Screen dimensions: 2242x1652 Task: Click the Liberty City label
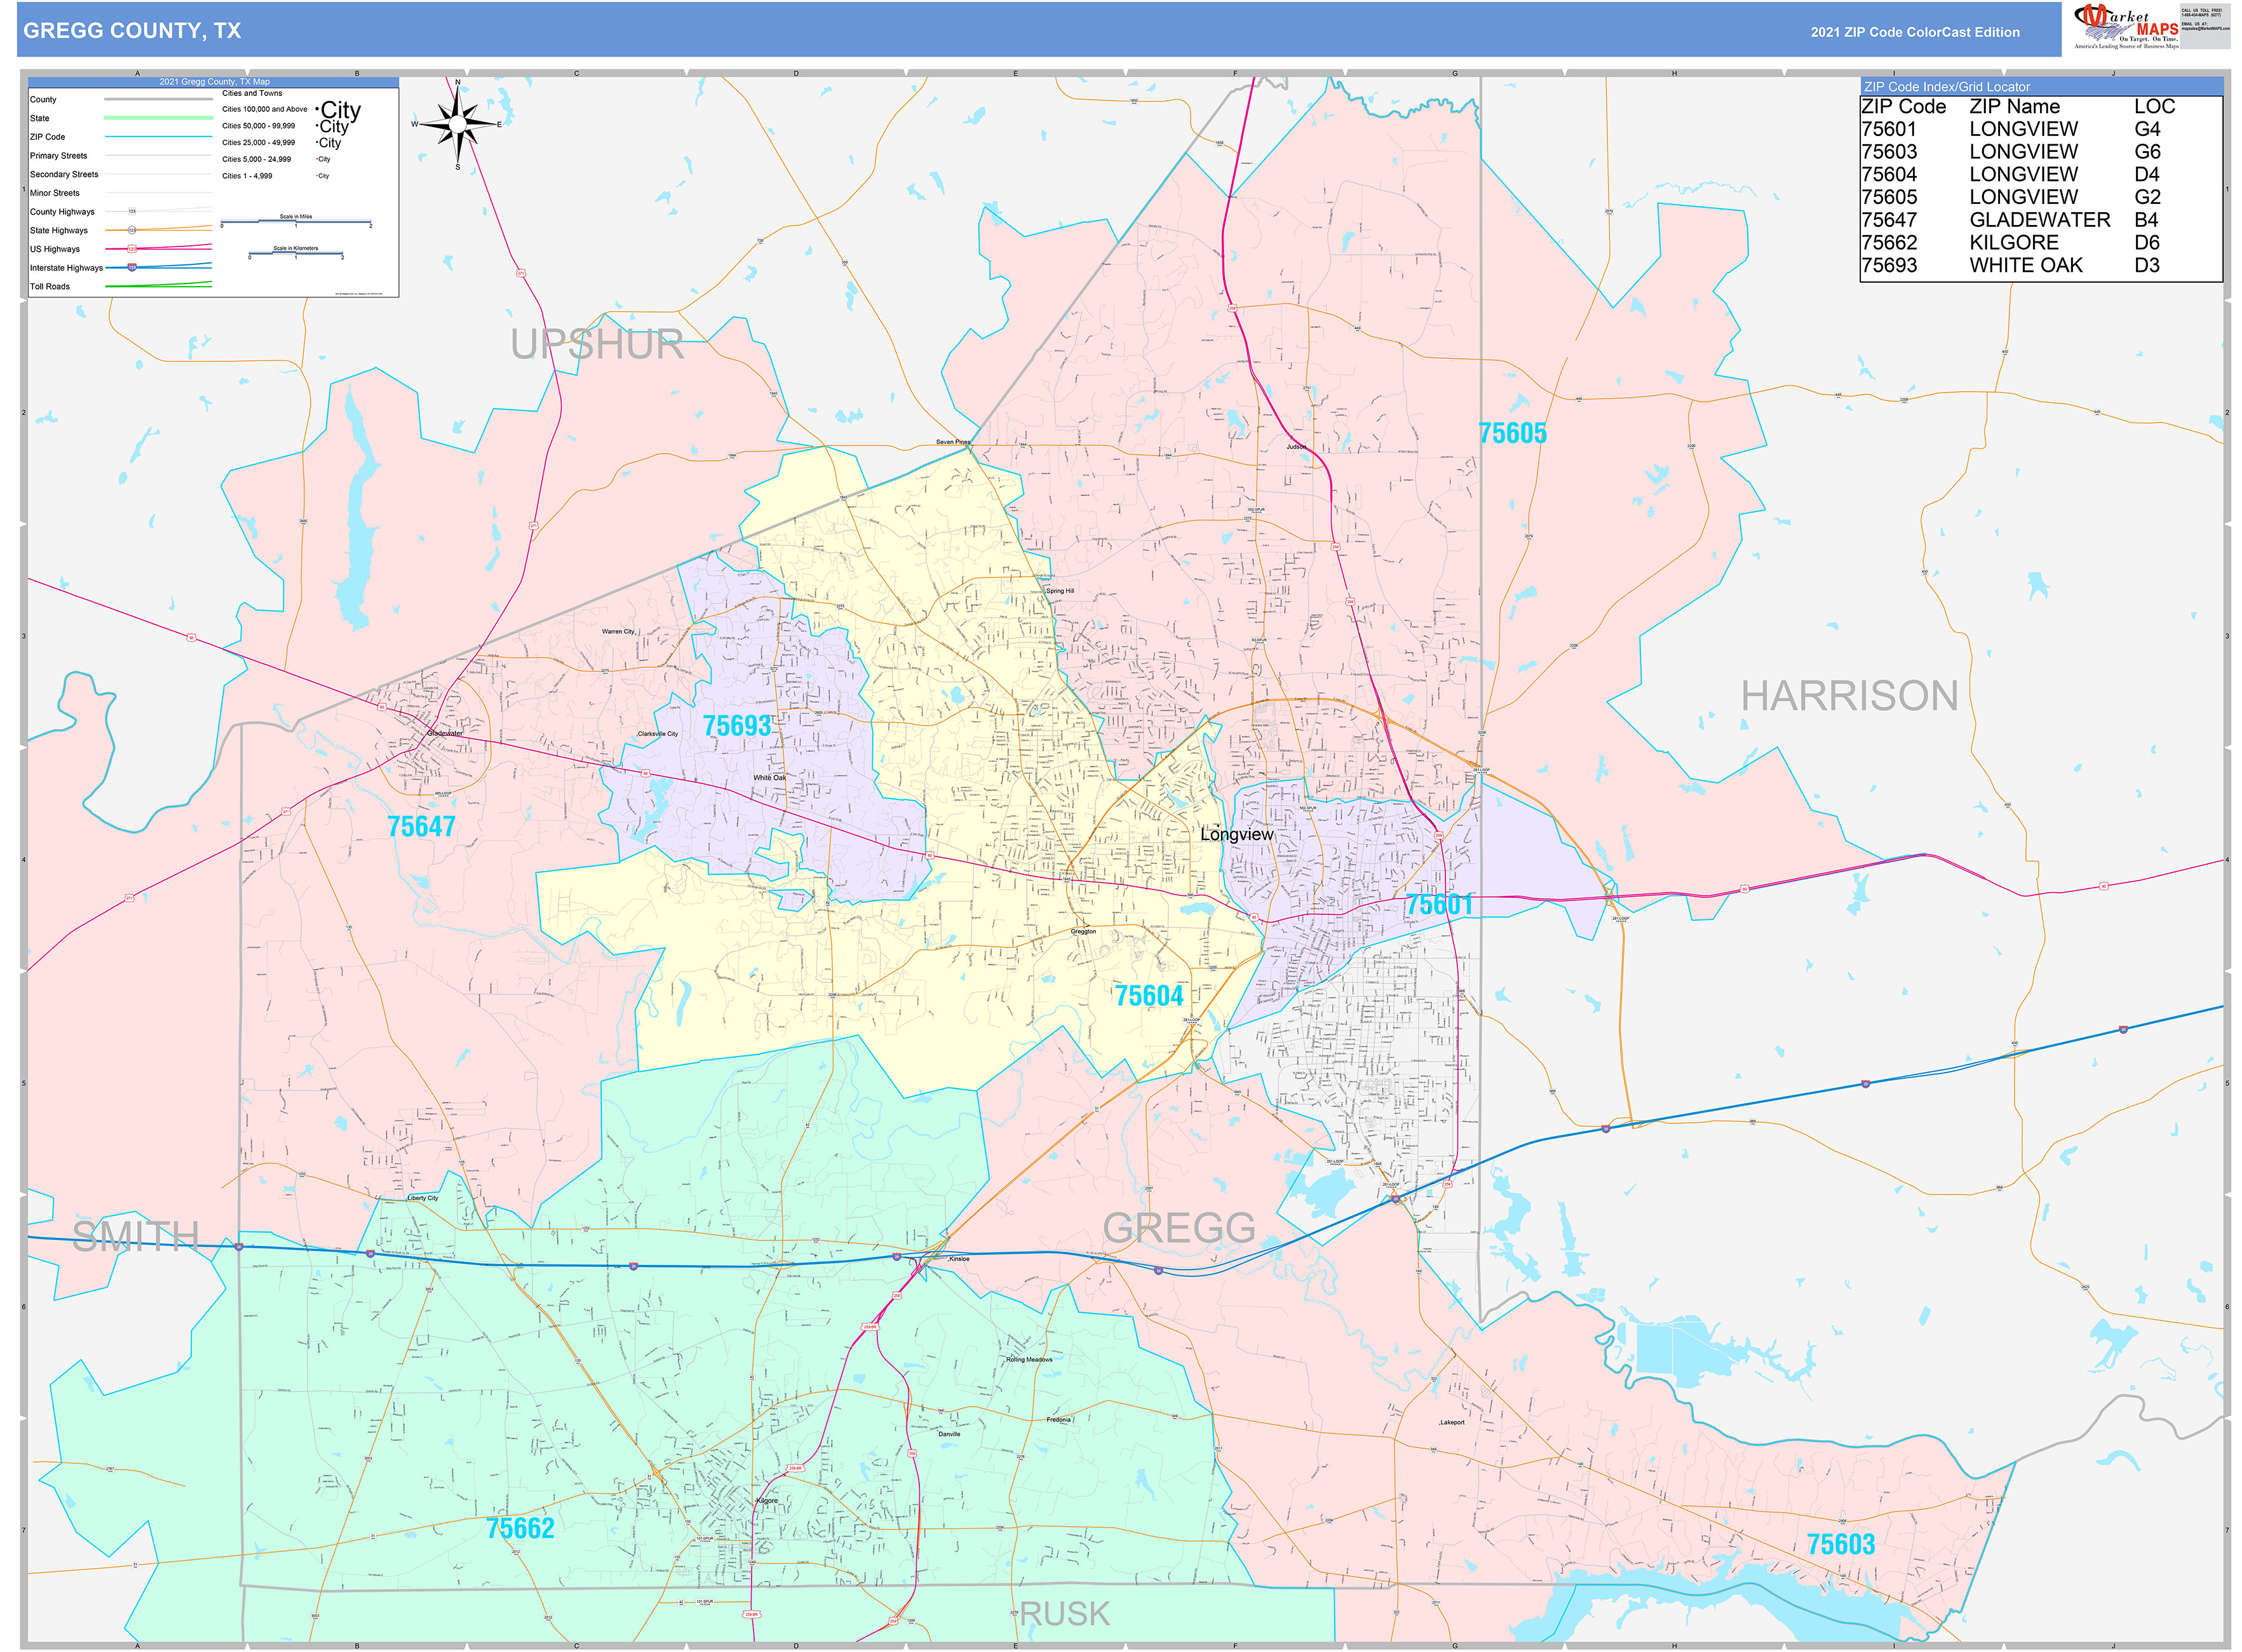422,1198
